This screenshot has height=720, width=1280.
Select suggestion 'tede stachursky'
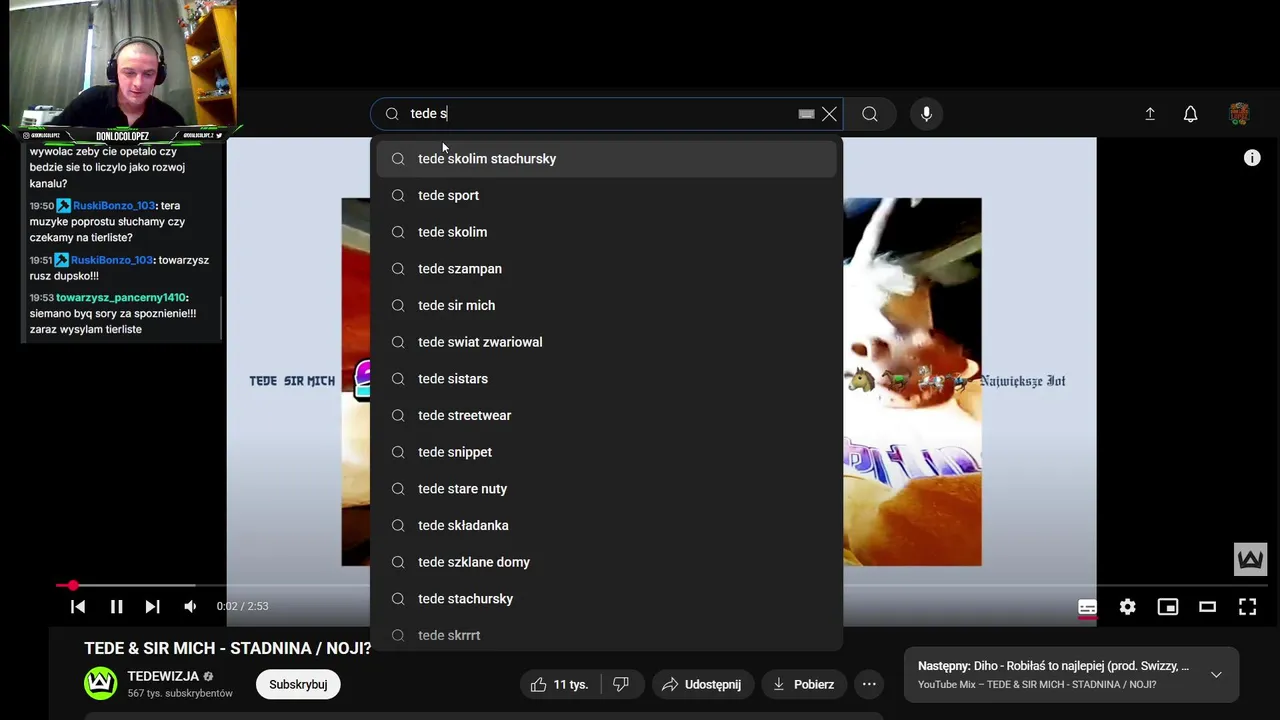[606, 599]
